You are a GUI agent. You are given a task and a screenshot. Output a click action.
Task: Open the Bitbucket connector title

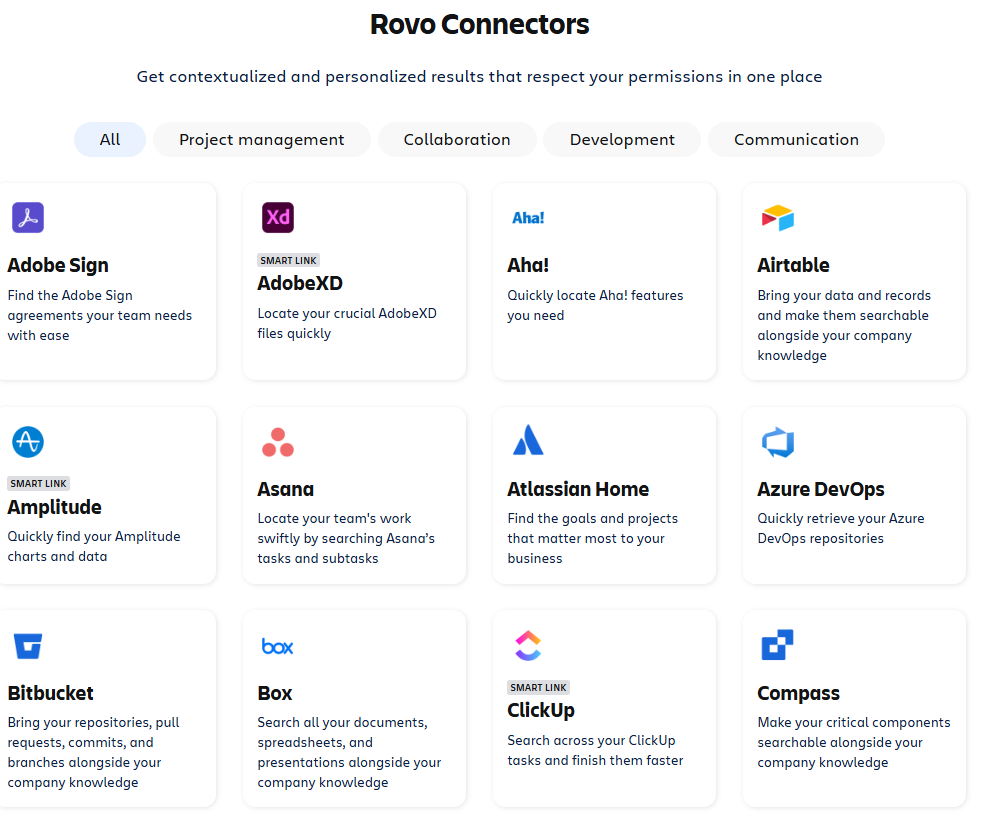pos(50,693)
